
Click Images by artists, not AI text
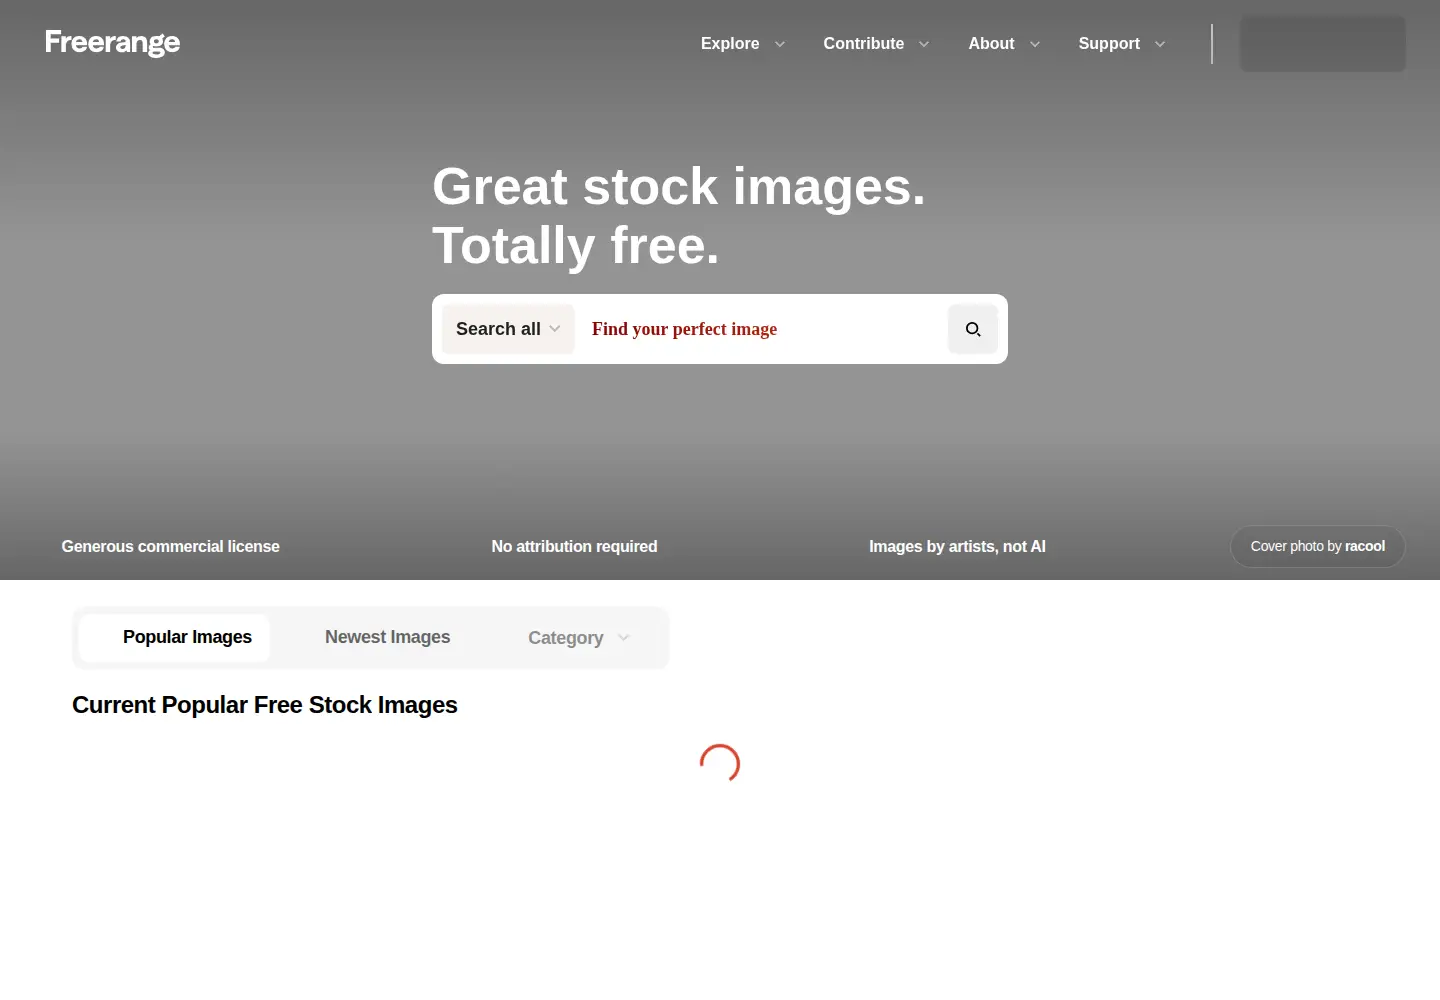pyautogui.click(x=957, y=547)
